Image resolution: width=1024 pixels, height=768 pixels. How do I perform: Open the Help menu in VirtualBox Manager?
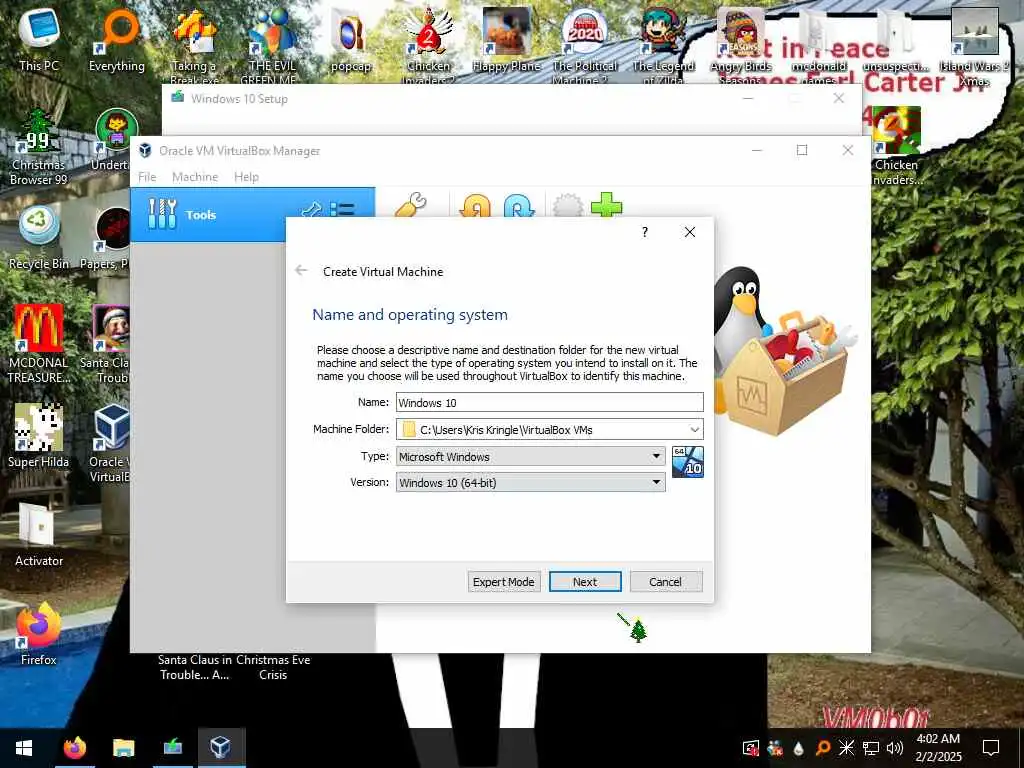pyautogui.click(x=246, y=176)
